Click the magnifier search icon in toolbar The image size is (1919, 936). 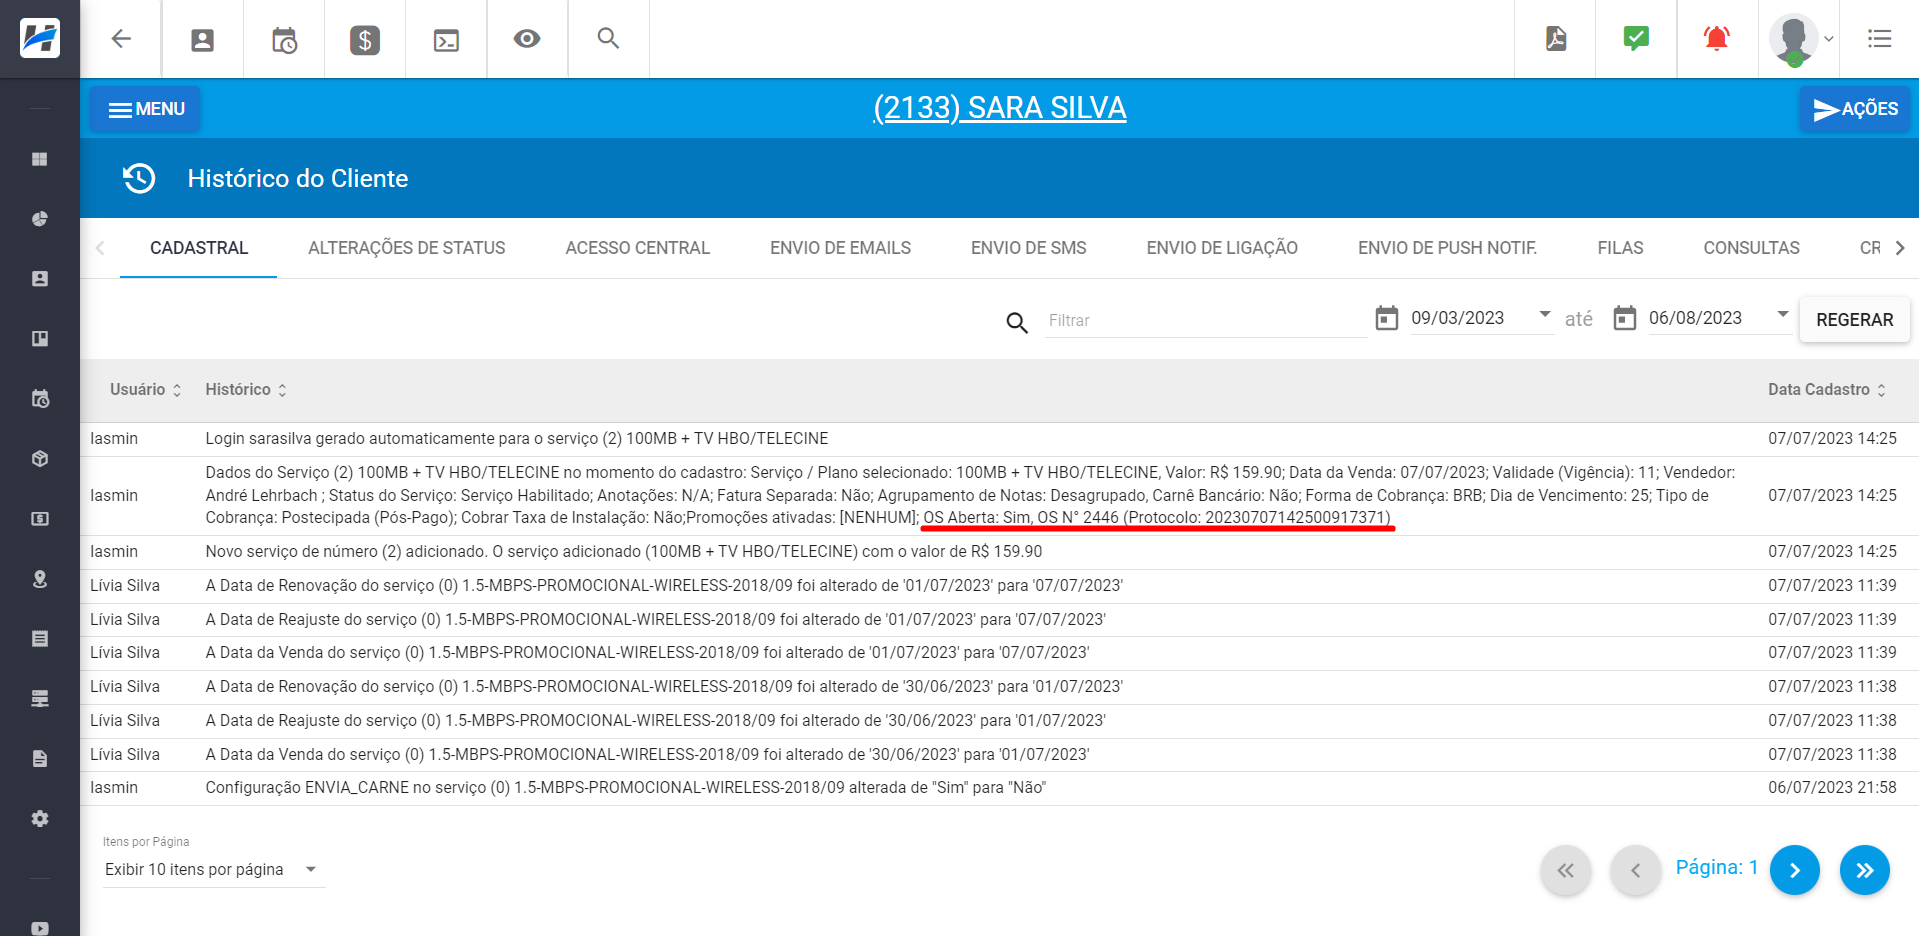608,38
